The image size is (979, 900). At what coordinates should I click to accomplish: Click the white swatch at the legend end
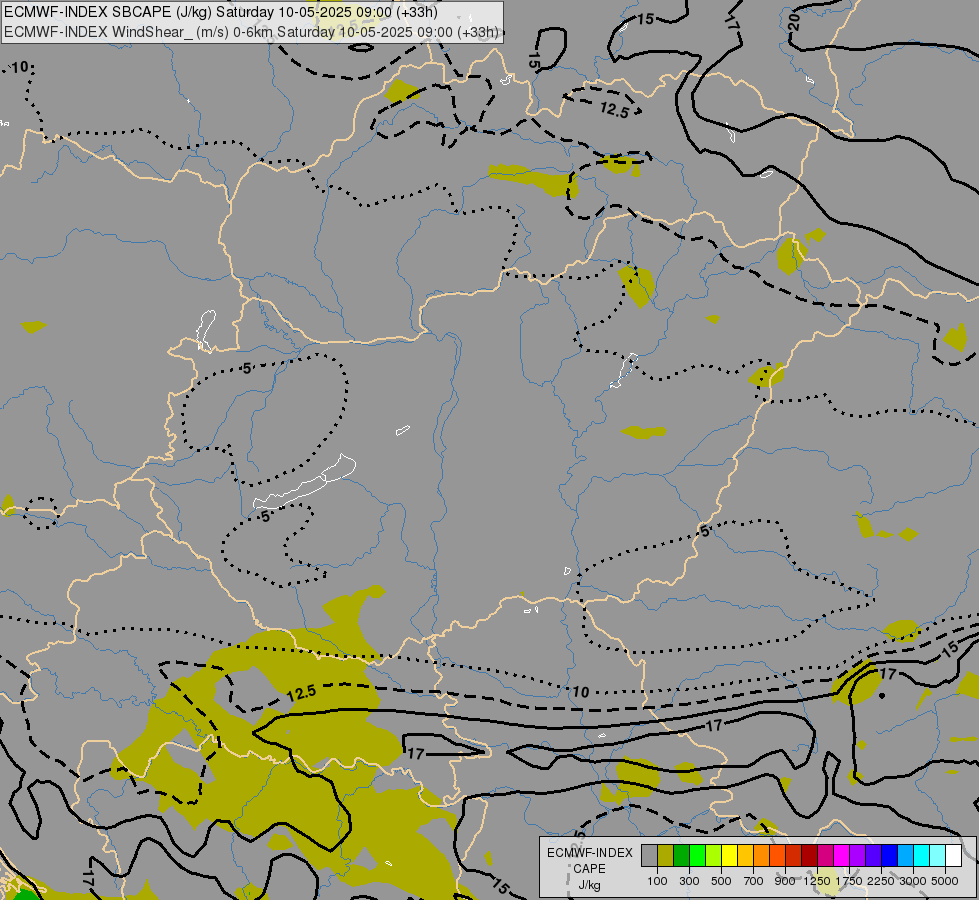[x=954, y=856]
